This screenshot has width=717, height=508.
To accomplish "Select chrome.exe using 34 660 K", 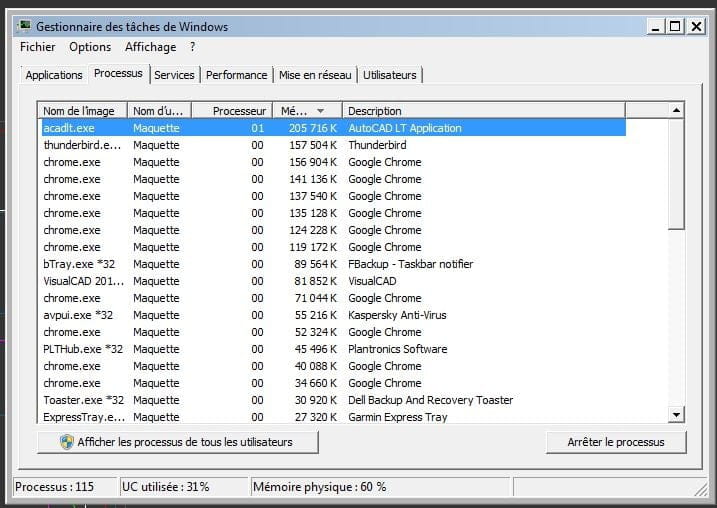I will 334,383.
